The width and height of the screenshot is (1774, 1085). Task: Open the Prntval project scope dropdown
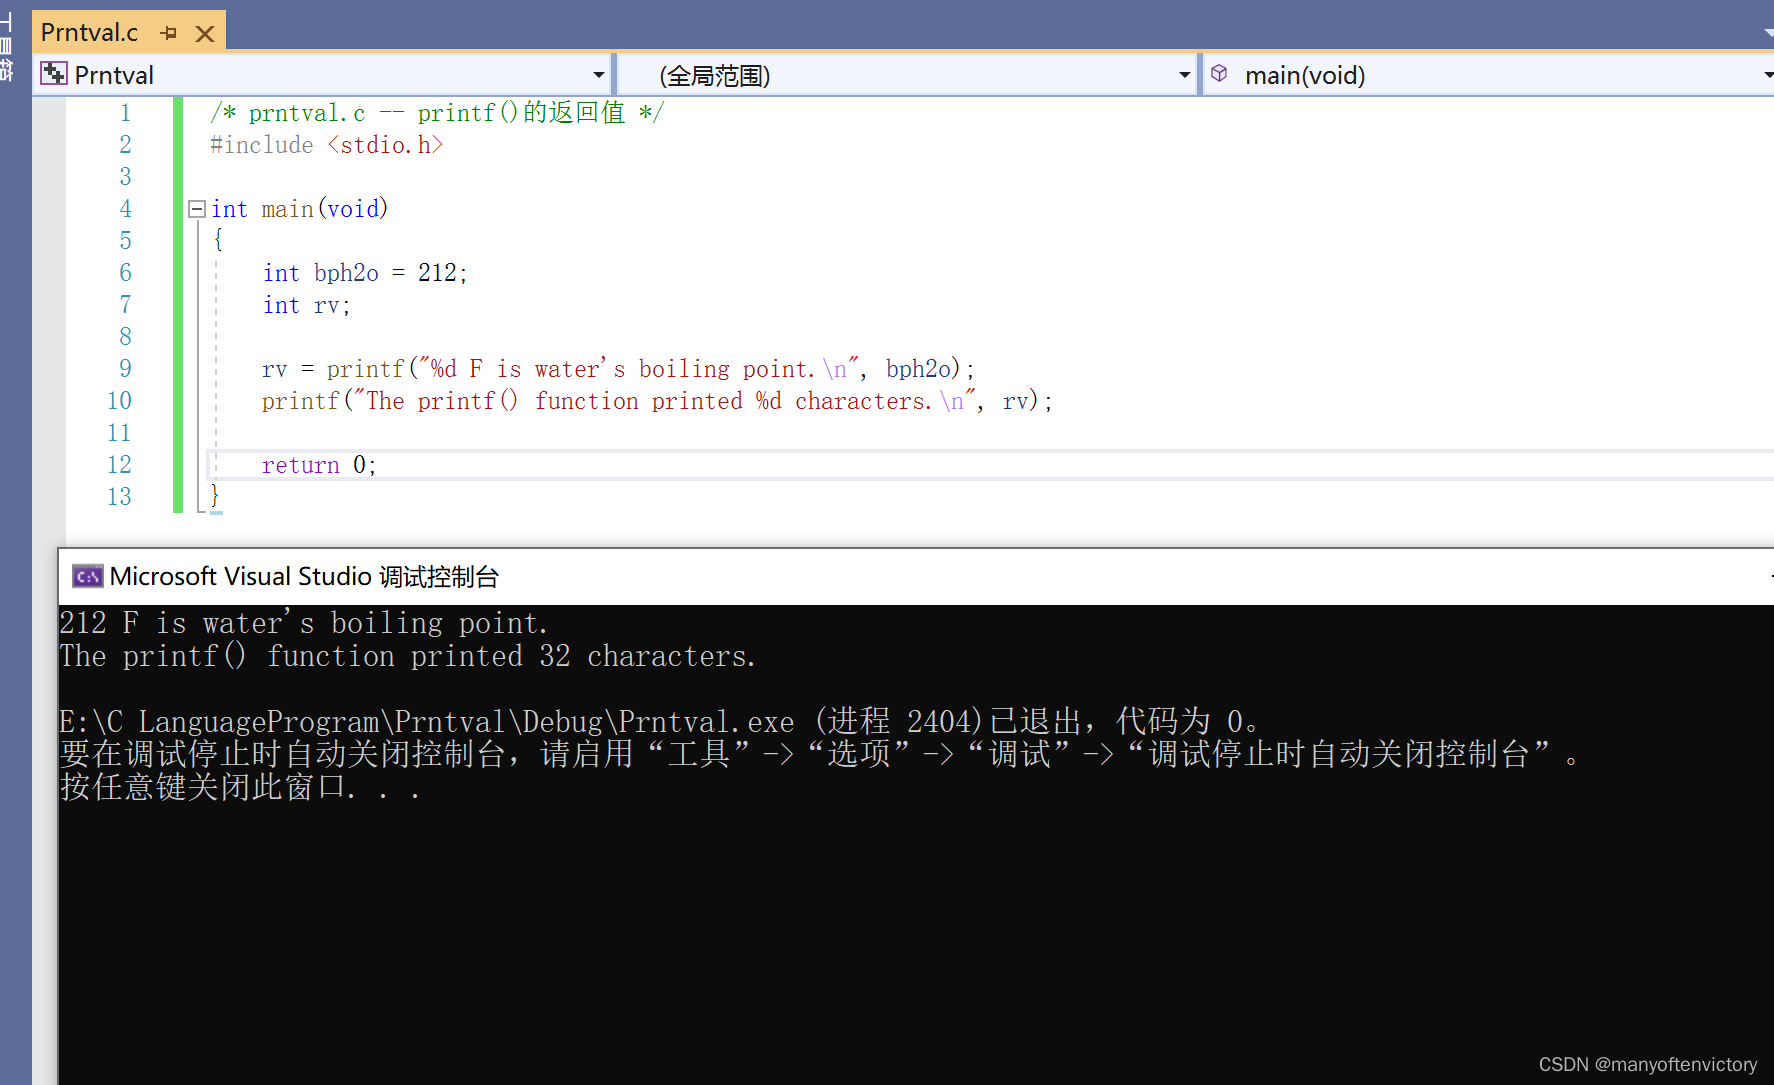click(x=598, y=75)
